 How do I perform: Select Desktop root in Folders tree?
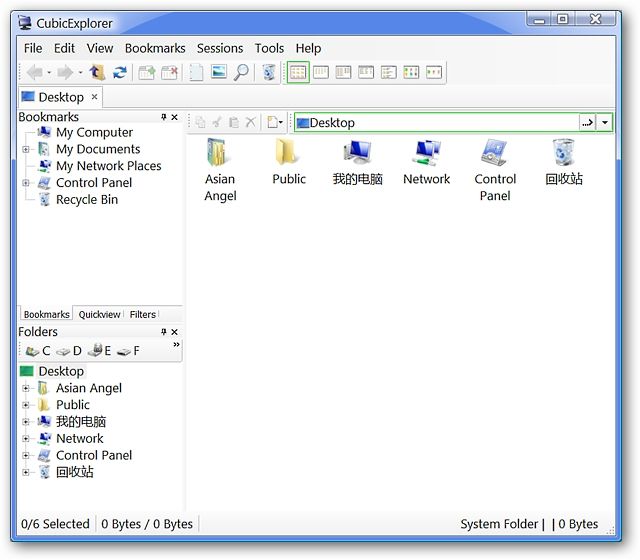click(x=61, y=371)
